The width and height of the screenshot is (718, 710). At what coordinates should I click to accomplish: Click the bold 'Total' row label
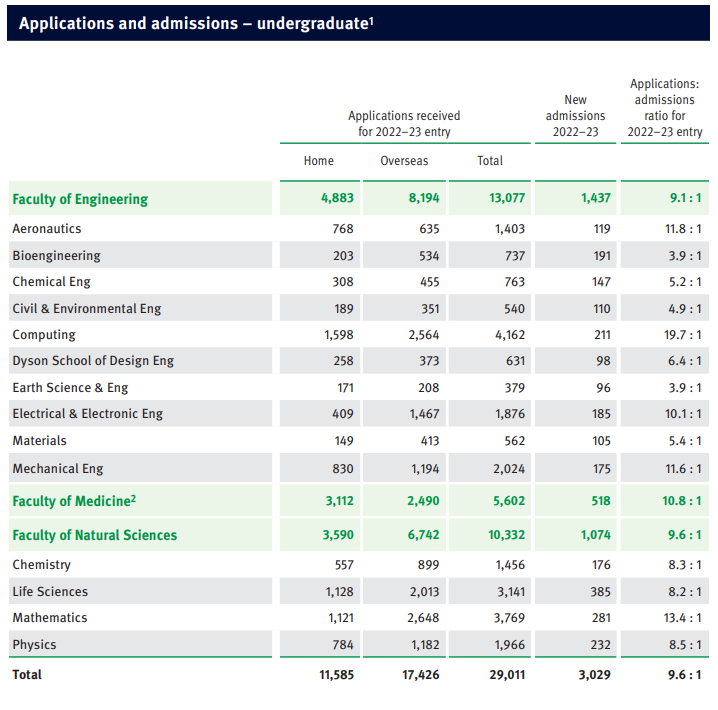tap(27, 675)
